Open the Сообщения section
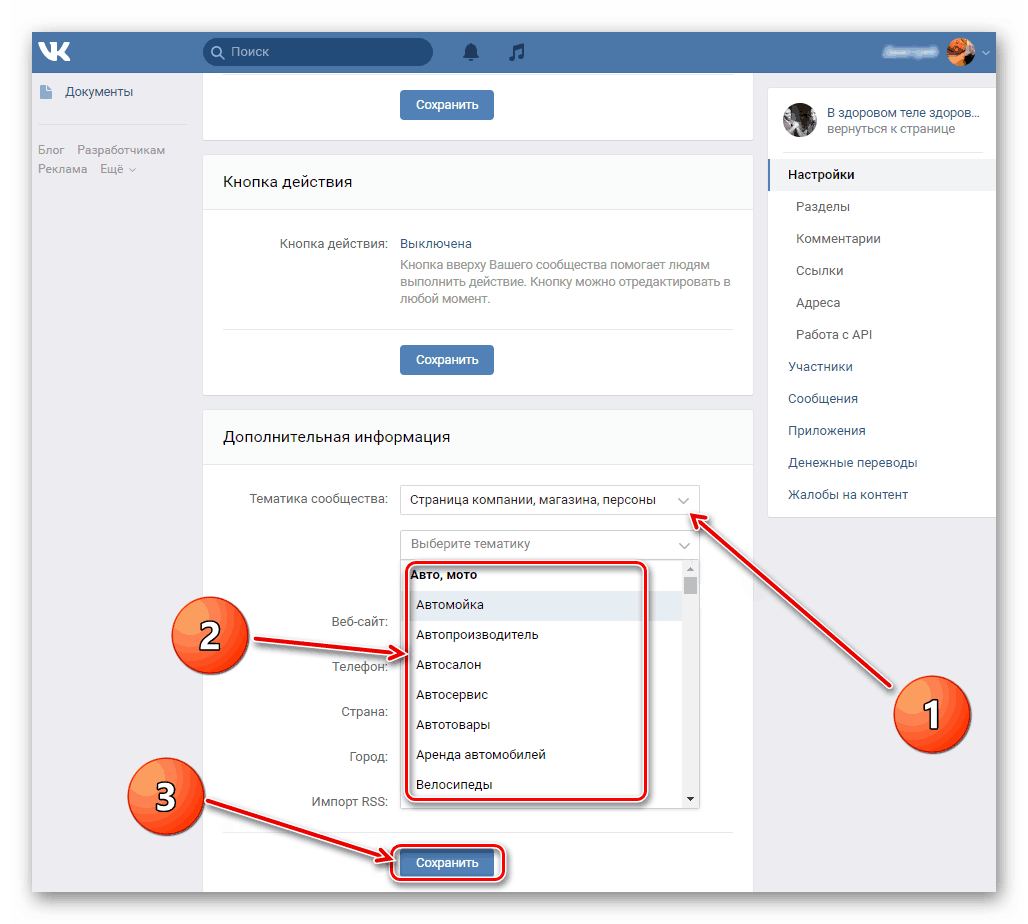1028x924 pixels. click(823, 399)
